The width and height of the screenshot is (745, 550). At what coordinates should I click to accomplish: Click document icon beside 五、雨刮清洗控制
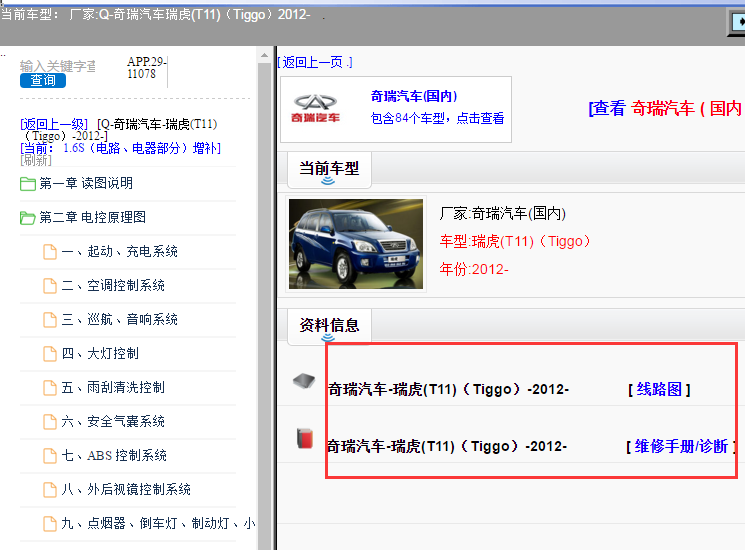point(50,388)
